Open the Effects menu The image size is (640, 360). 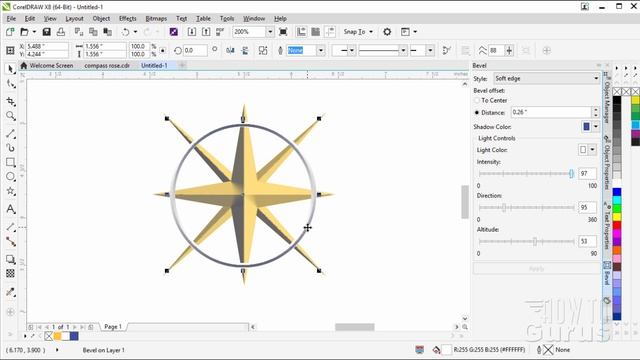point(127,19)
